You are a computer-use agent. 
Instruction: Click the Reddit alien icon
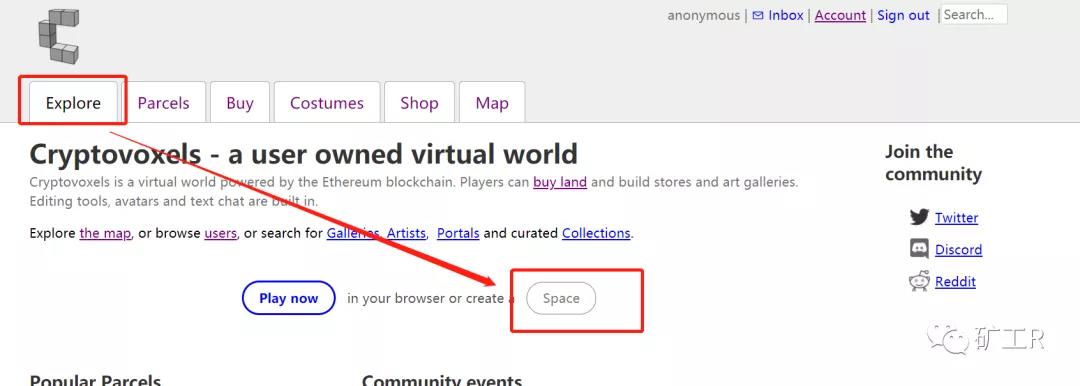point(919,281)
